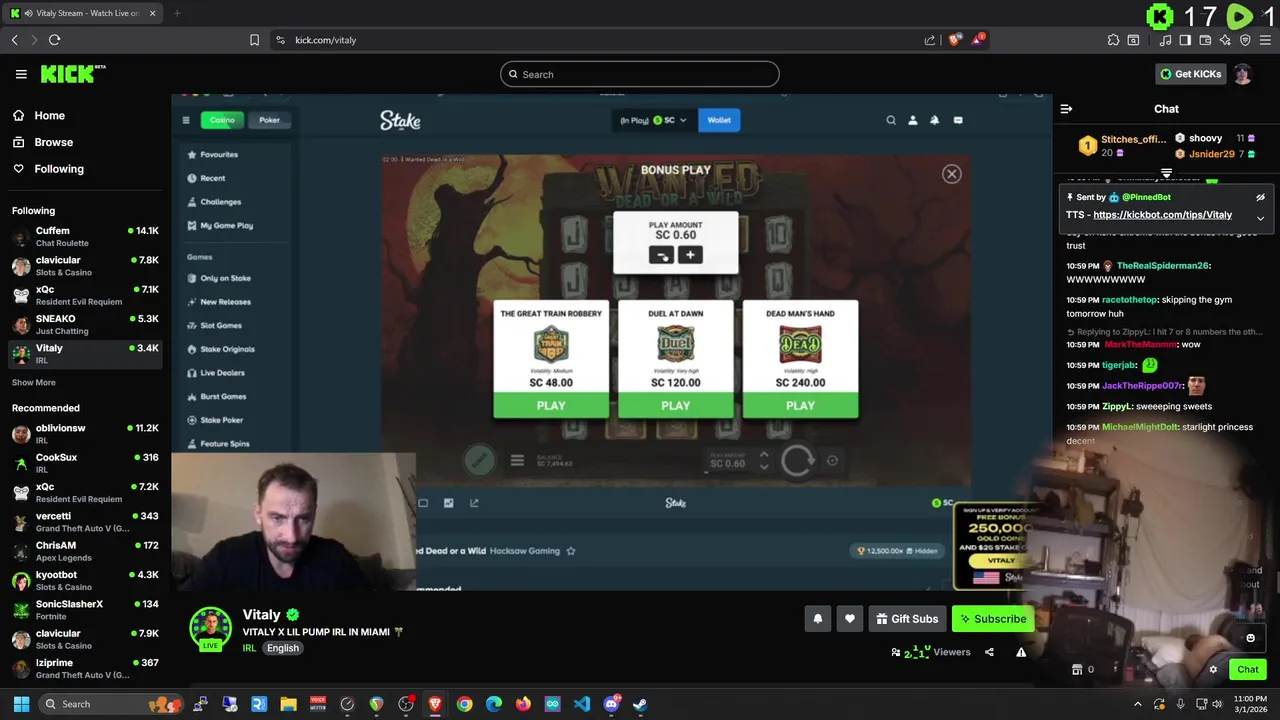Screen dimensions: 1280x720
Task: Open Brave Leo AI sparkle icon
Action: pyautogui.click(x=1225, y=40)
